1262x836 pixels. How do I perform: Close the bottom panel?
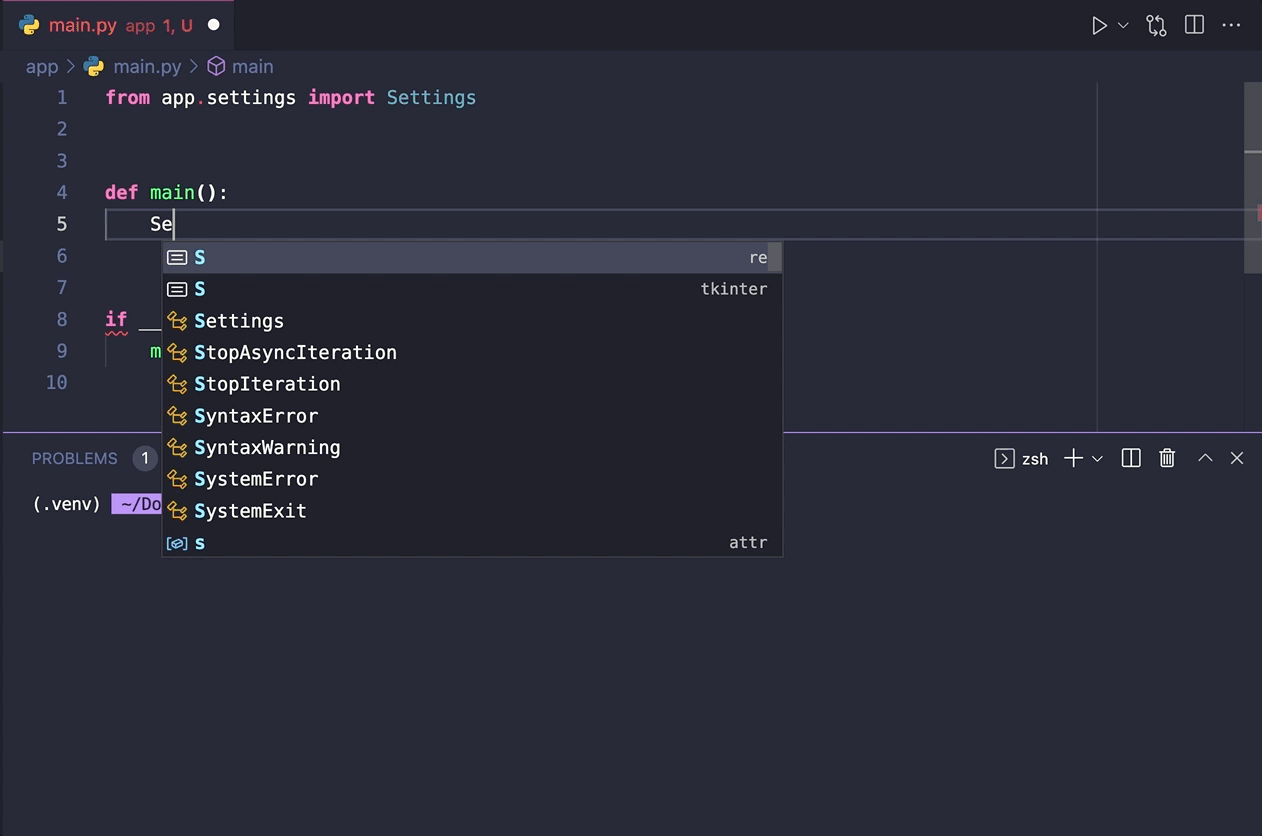point(1237,458)
